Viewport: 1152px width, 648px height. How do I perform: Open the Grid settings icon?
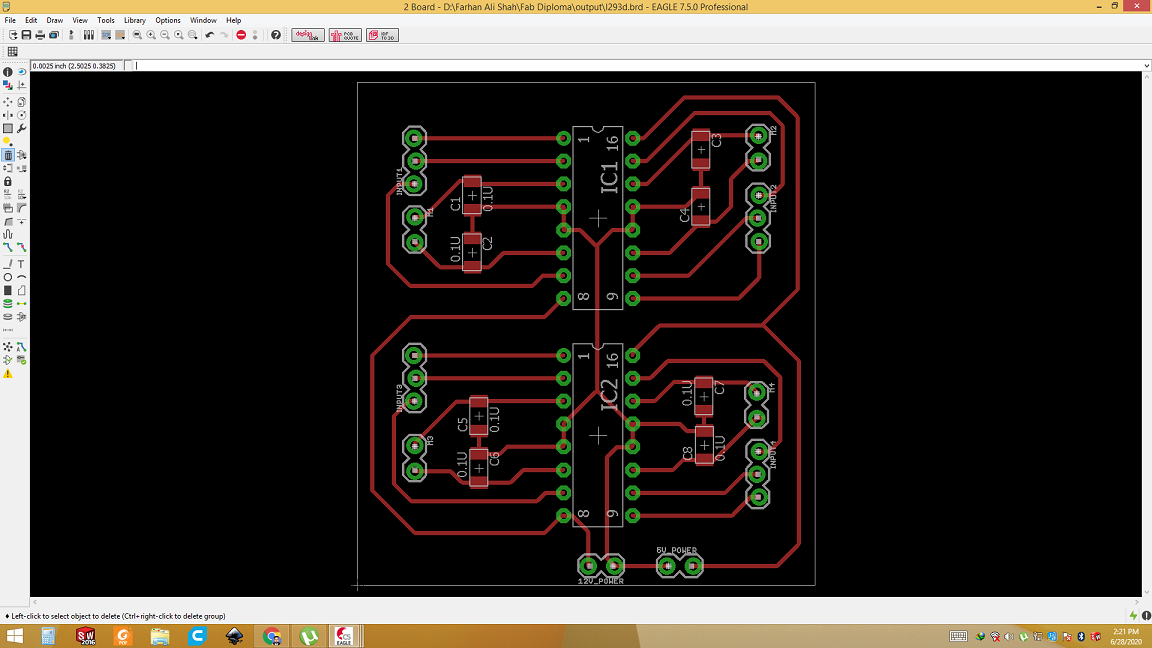tap(12, 51)
